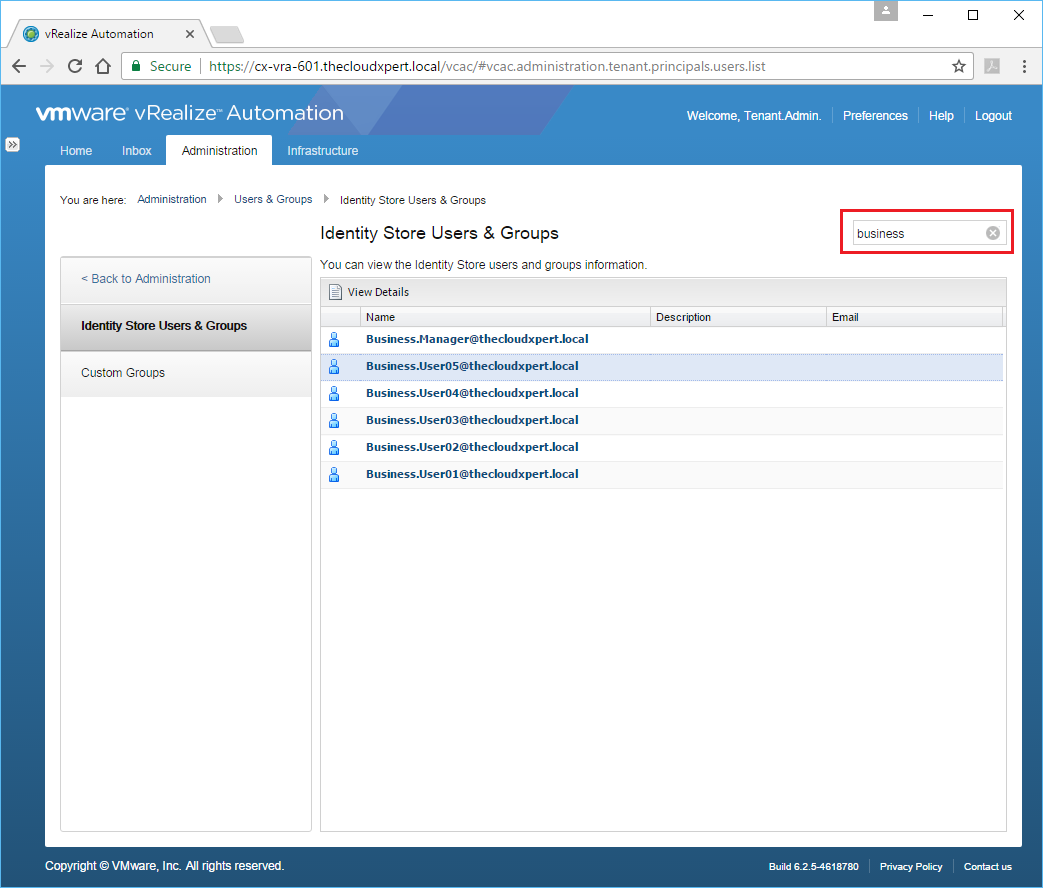Click the user icon beside Business.Manager
The image size is (1043, 888).
point(335,339)
